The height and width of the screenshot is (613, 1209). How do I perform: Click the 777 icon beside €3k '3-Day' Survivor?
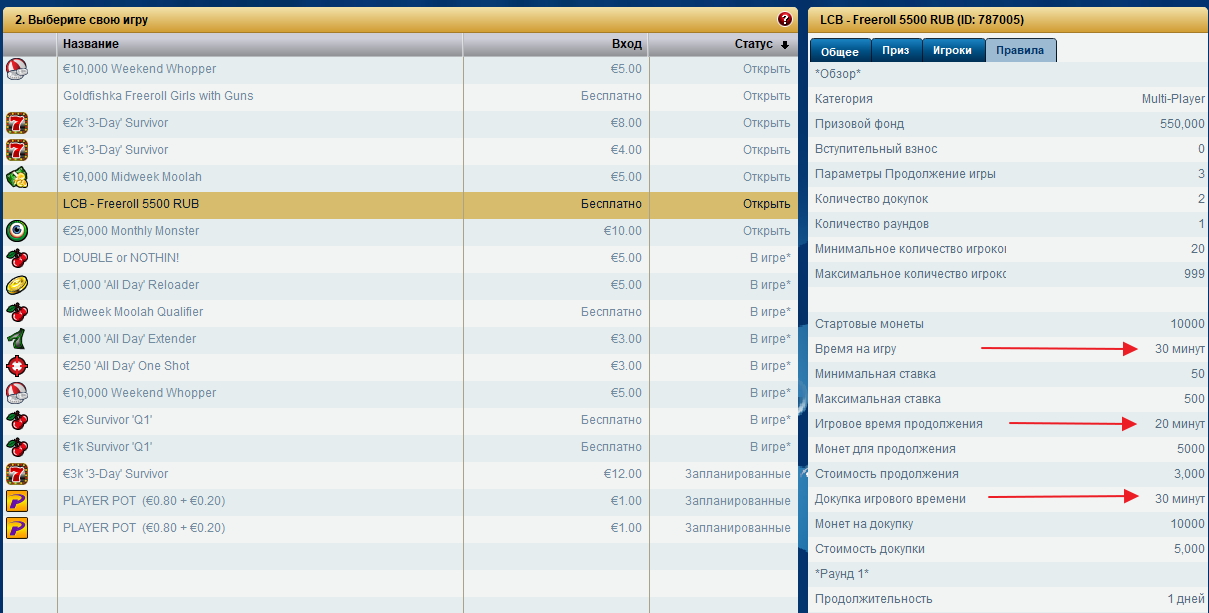pos(17,474)
